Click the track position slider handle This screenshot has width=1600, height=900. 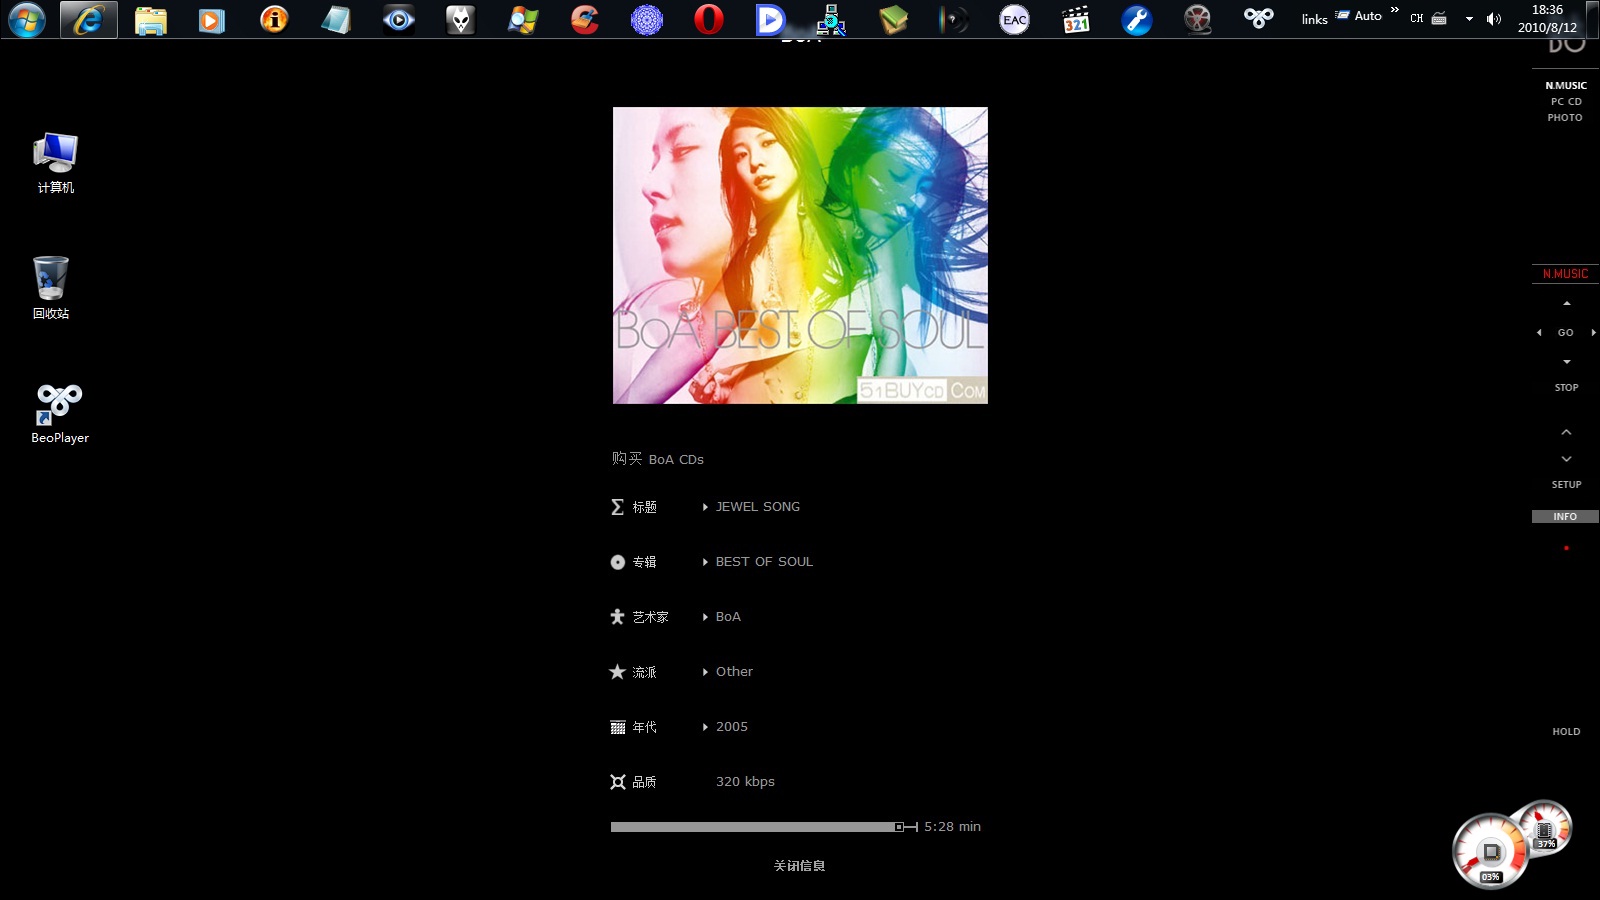click(x=899, y=827)
